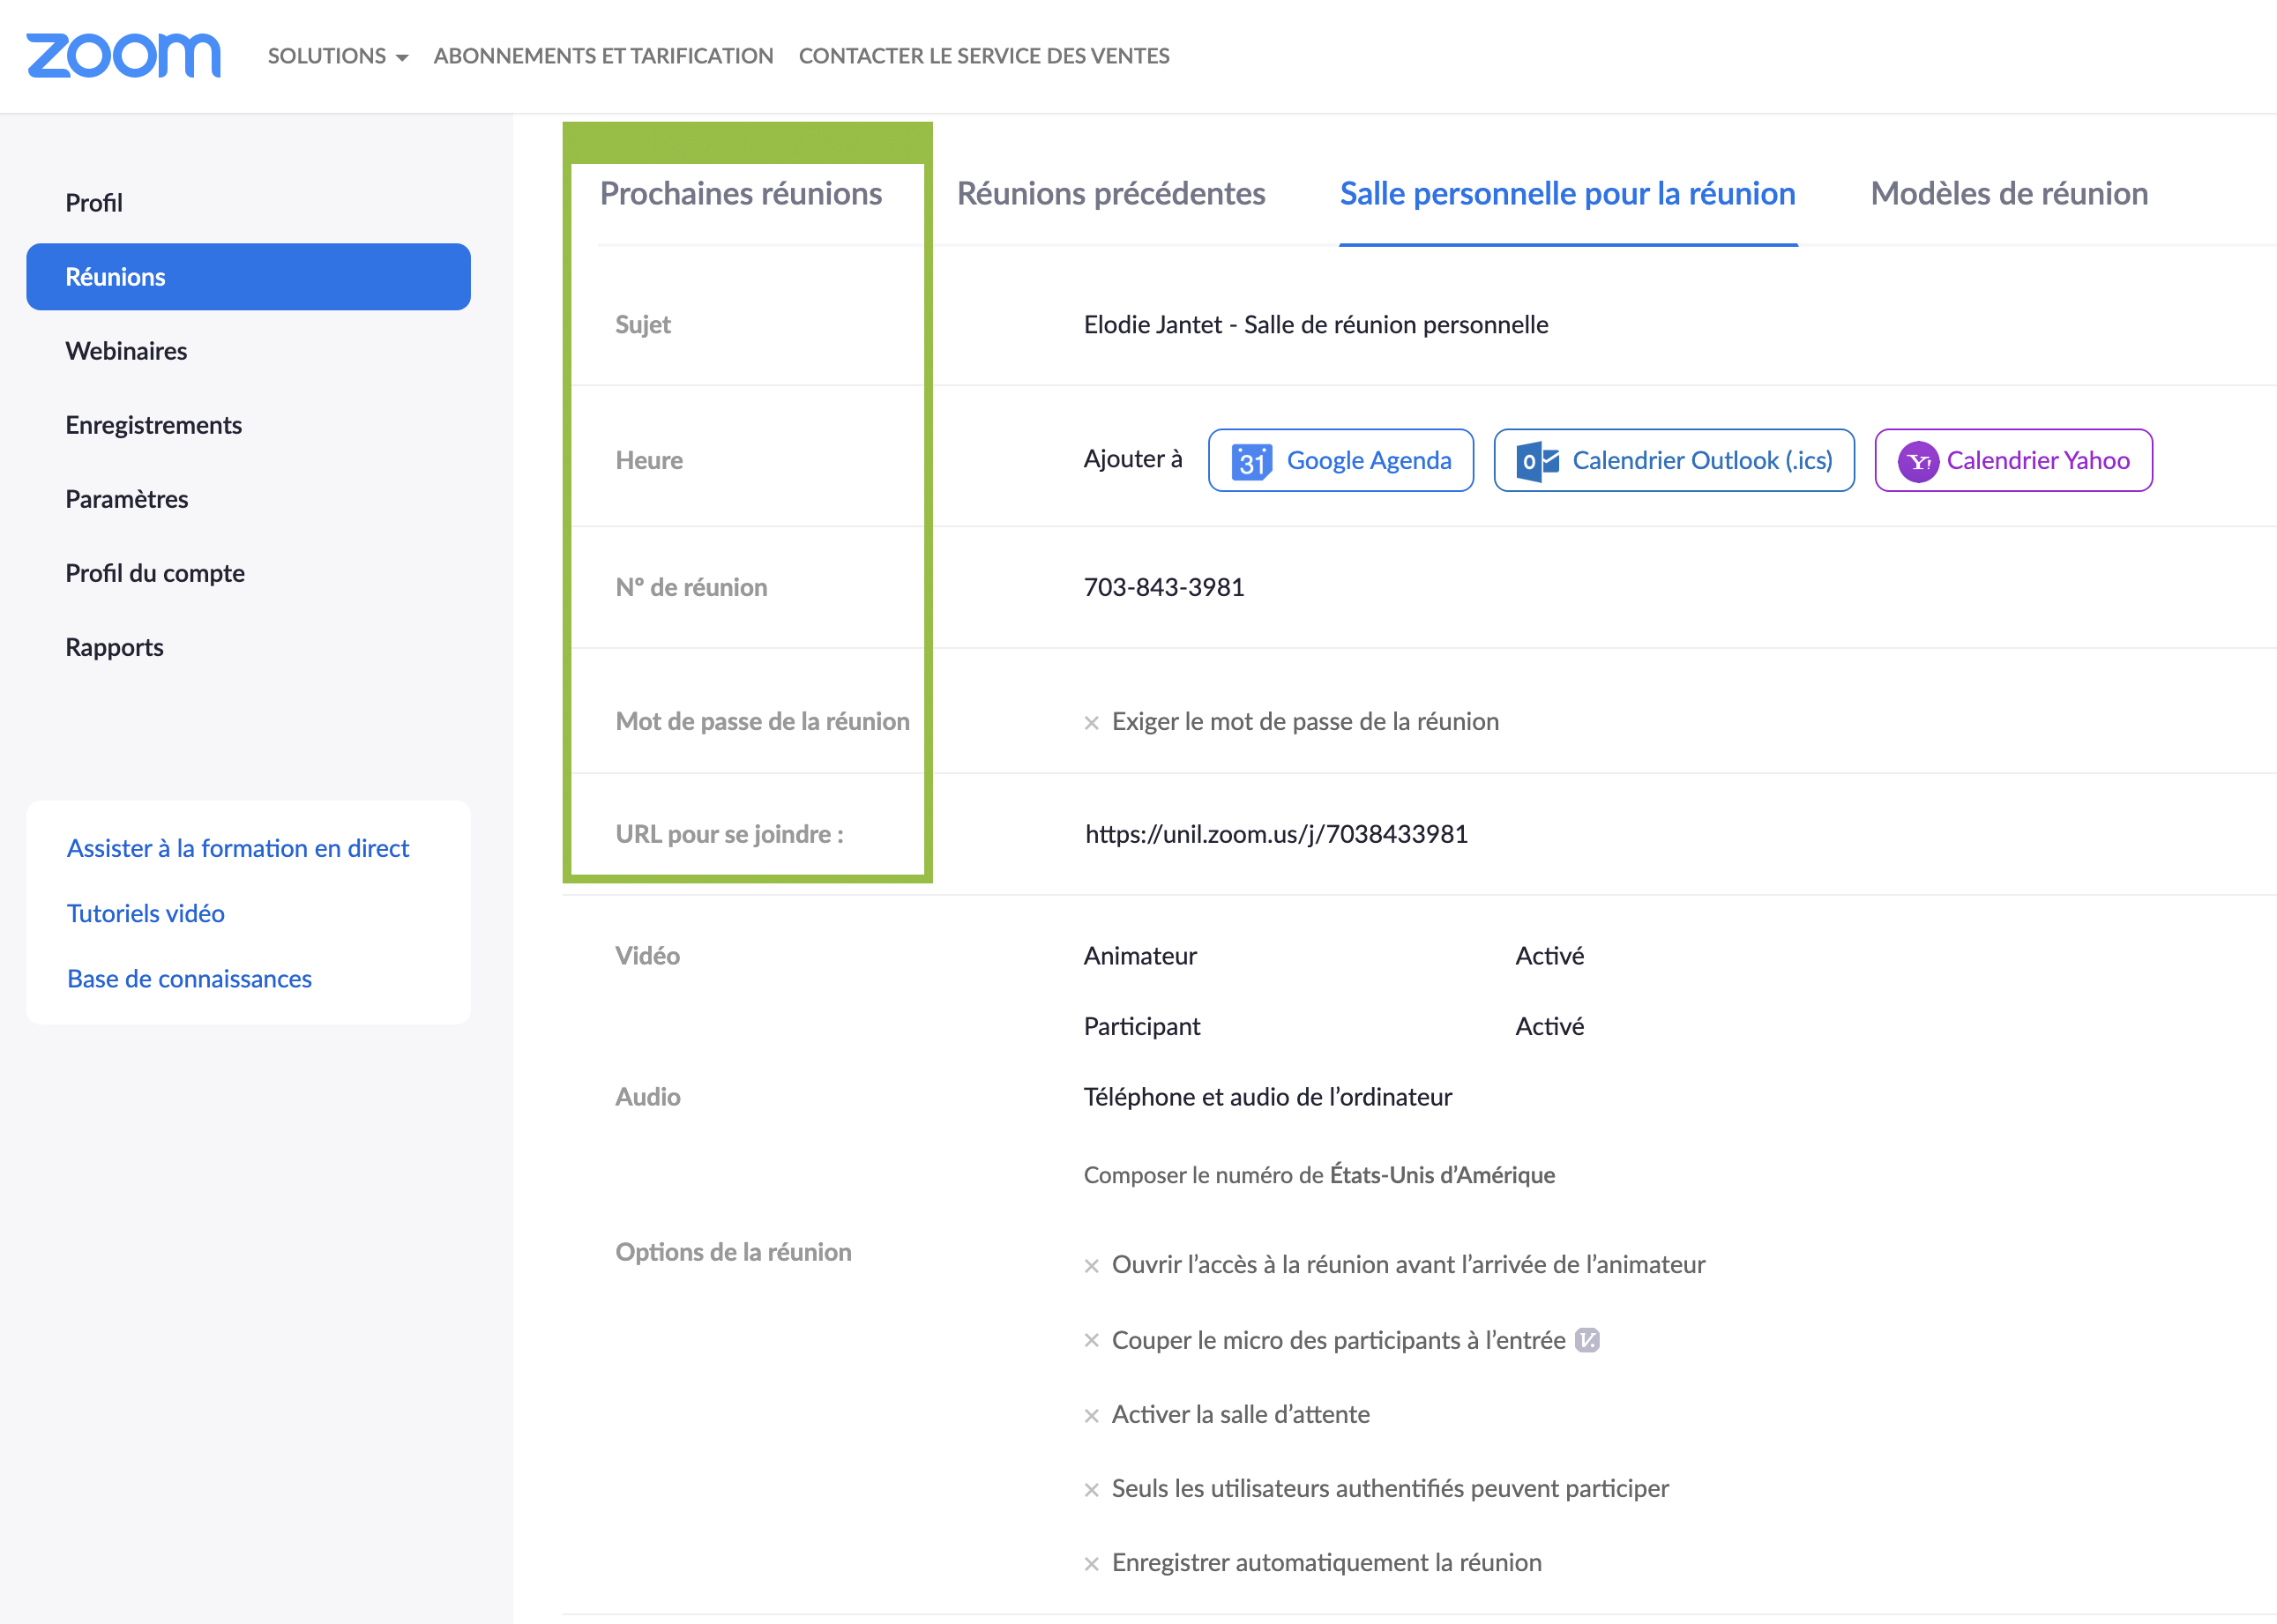This screenshot has width=2277, height=1624.
Task: Click the Yahoo calendar icon
Action: point(1917,461)
